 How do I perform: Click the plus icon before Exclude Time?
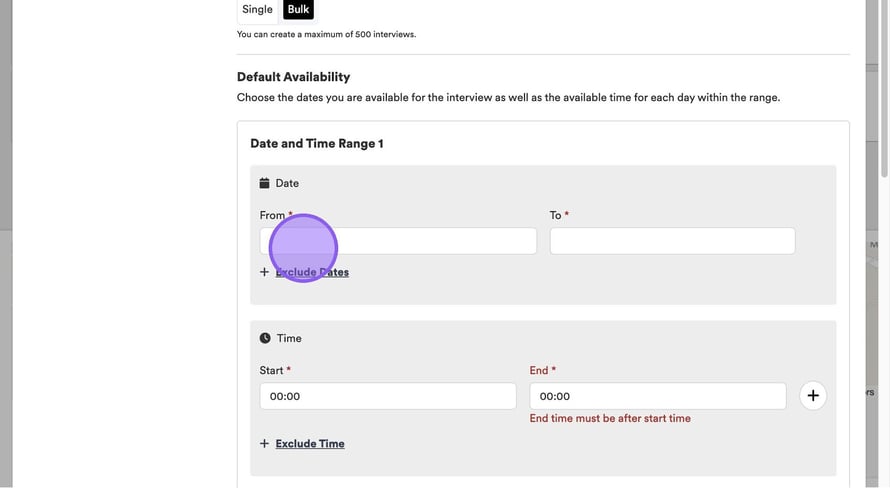(264, 443)
